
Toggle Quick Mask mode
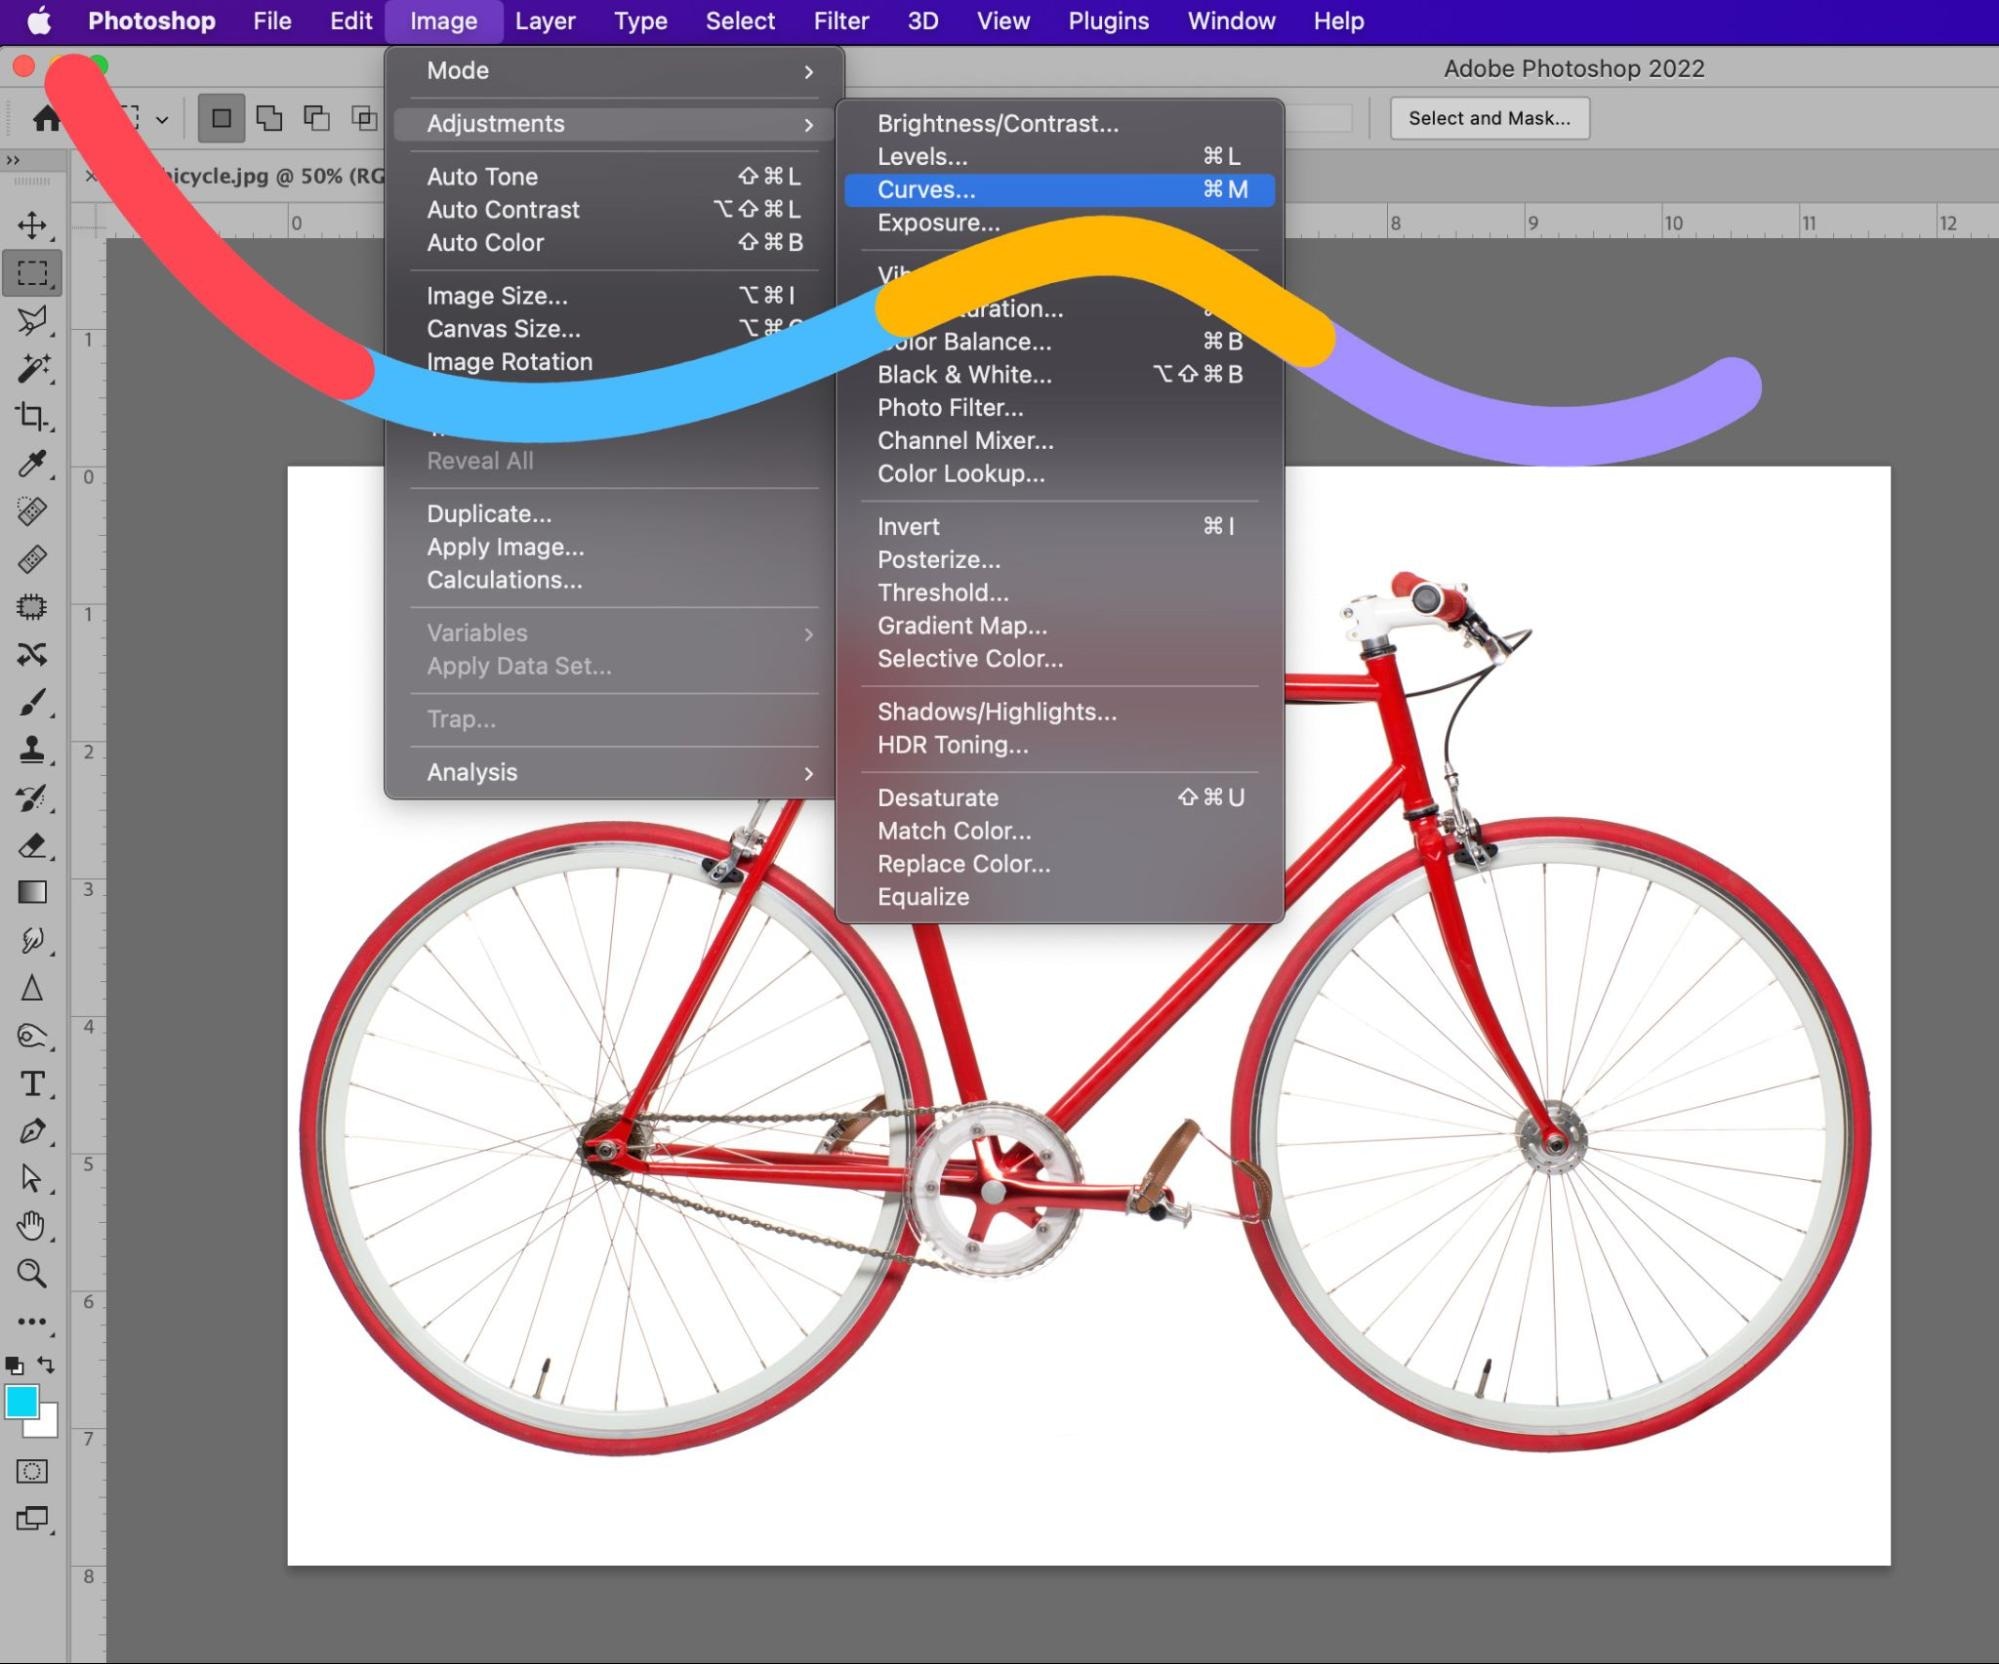click(32, 1471)
